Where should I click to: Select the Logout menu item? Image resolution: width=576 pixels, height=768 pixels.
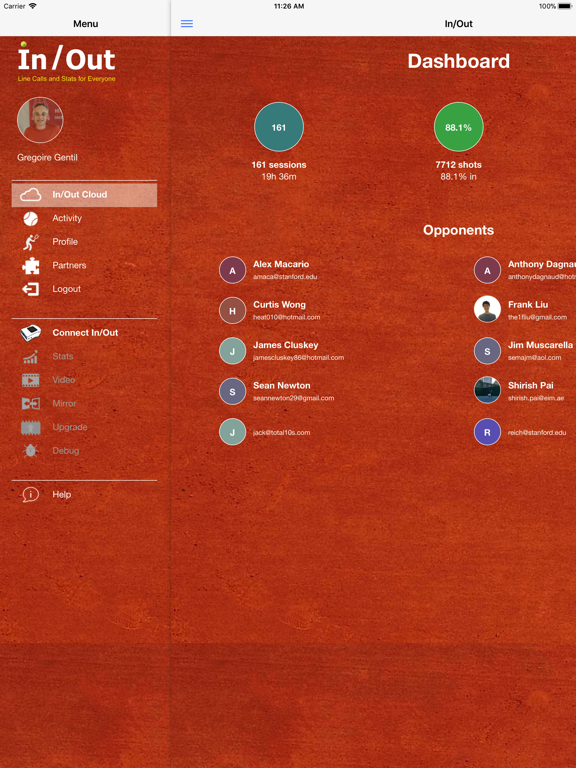click(84, 289)
